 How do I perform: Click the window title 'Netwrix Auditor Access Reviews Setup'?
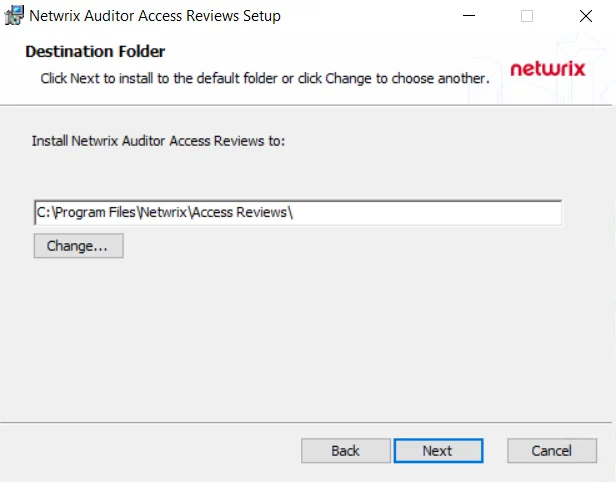pyautogui.click(x=155, y=16)
